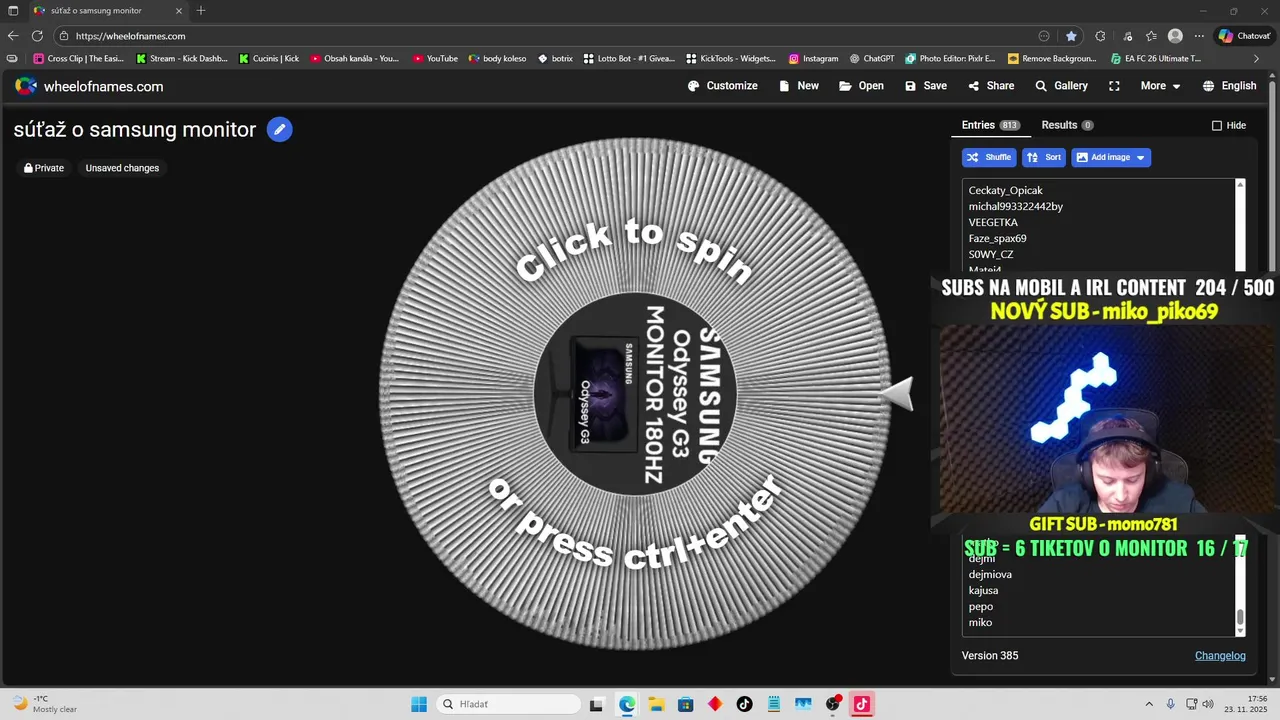
Task: Switch to the Results tab
Action: click(1067, 125)
